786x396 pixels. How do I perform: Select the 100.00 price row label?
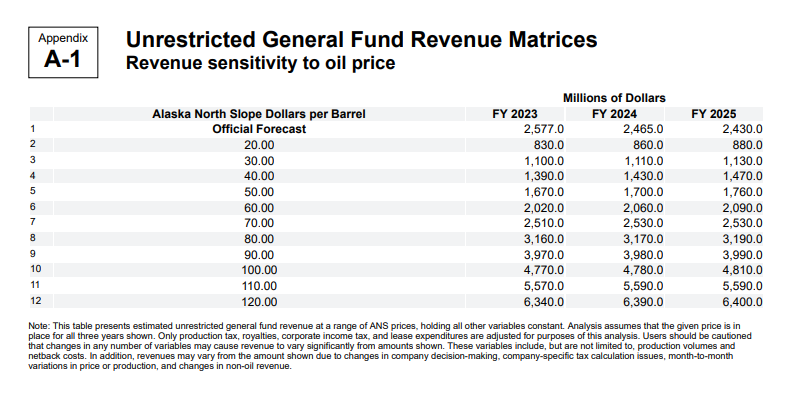(259, 270)
